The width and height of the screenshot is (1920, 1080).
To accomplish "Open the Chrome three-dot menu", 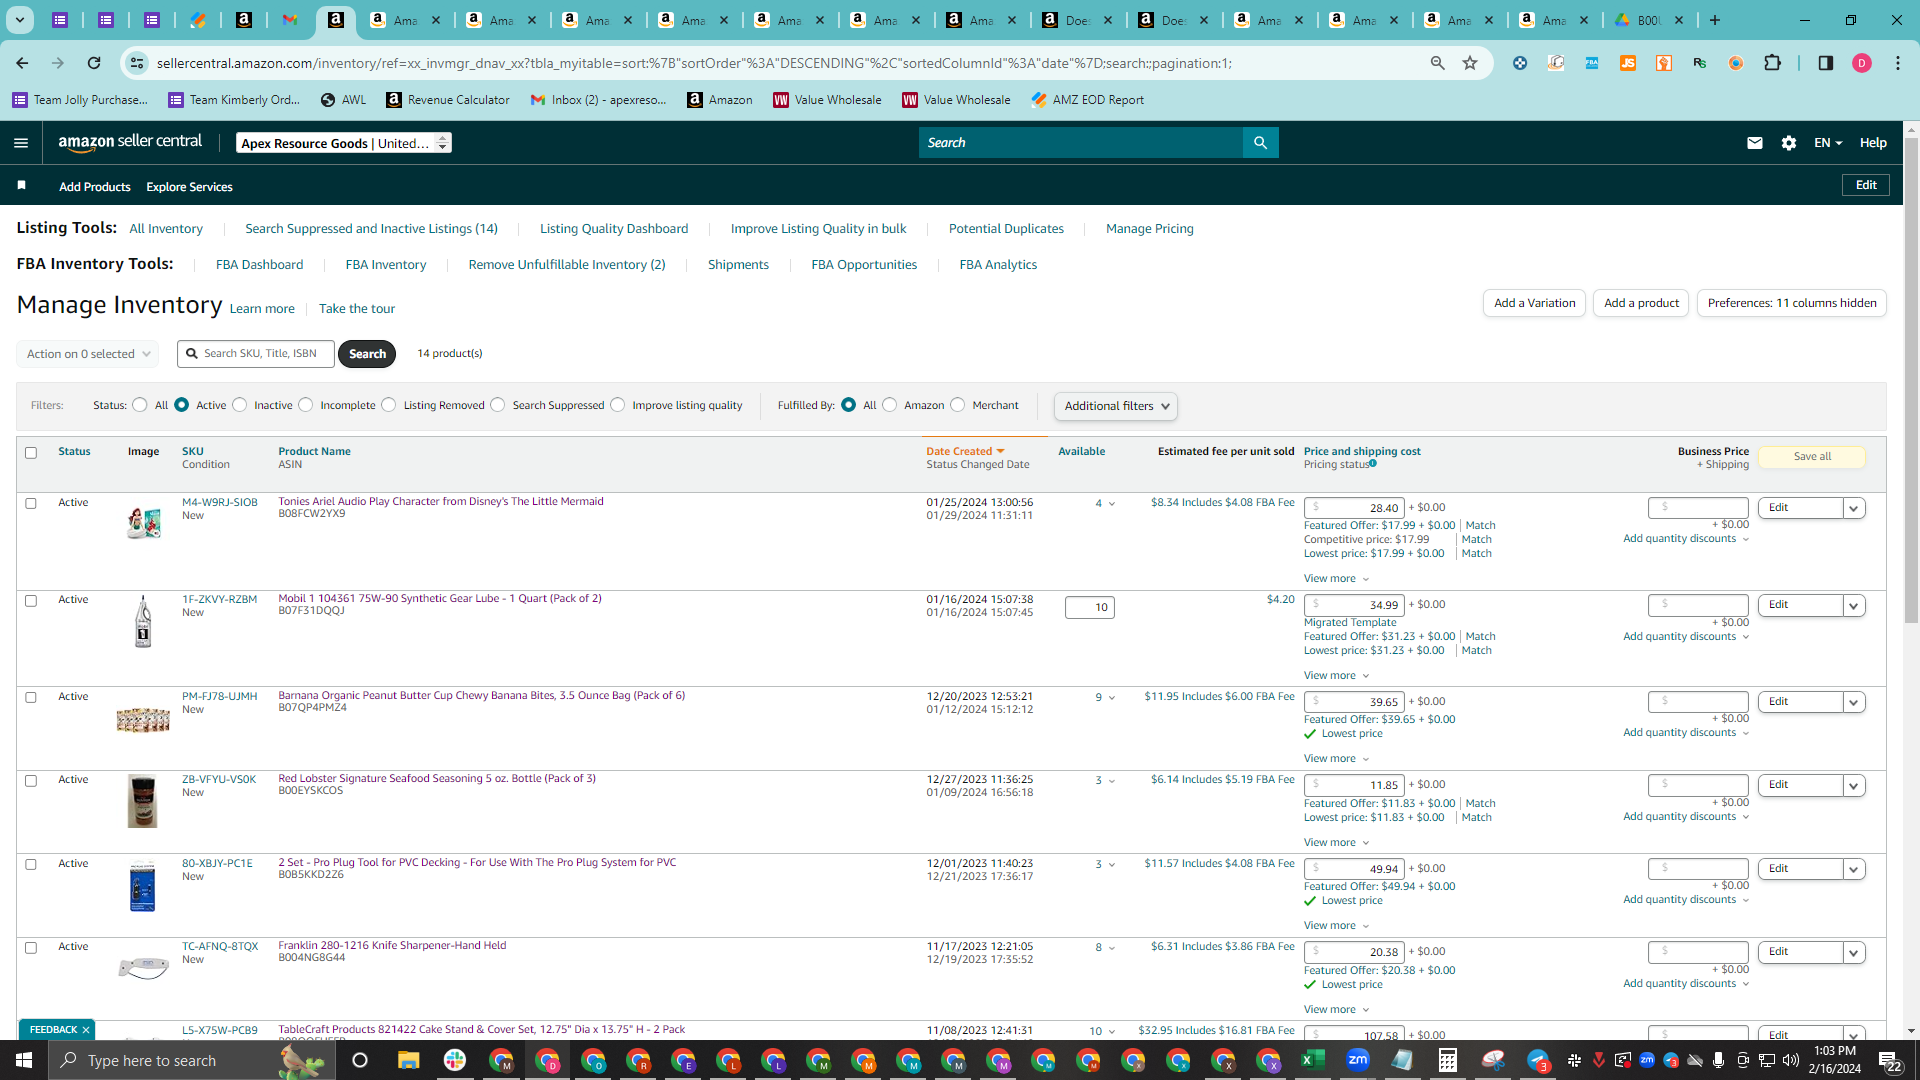I will (x=1898, y=63).
